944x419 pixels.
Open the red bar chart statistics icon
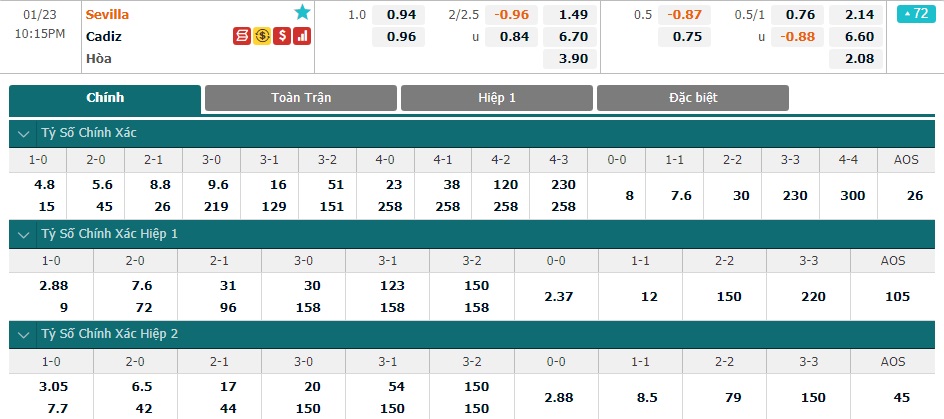tap(302, 36)
